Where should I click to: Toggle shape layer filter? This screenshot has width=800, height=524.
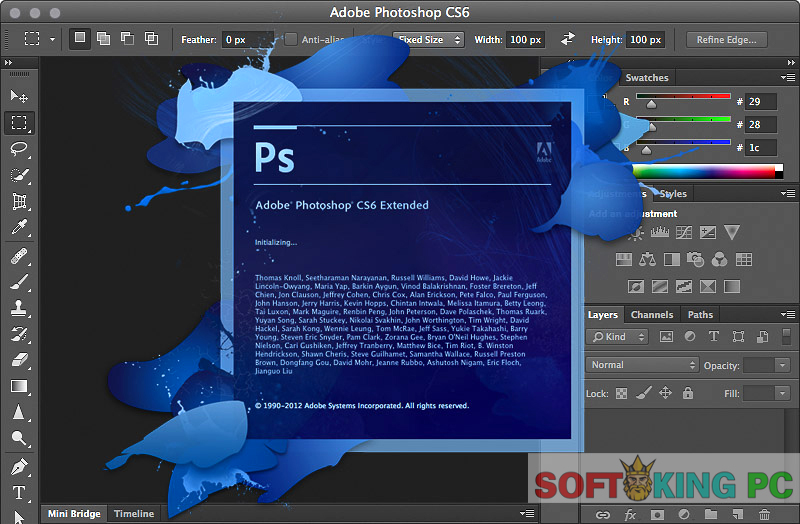(x=738, y=336)
